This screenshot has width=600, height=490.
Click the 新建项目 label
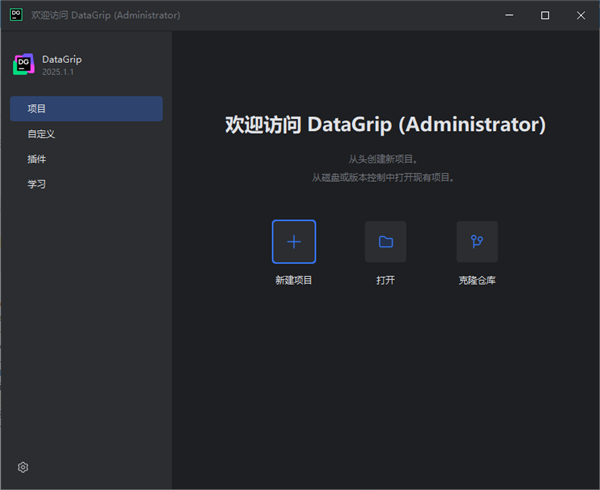tap(294, 280)
